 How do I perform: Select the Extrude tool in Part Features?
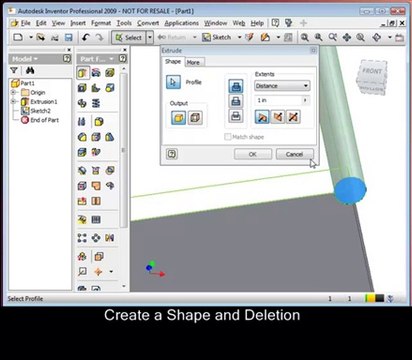82,72
